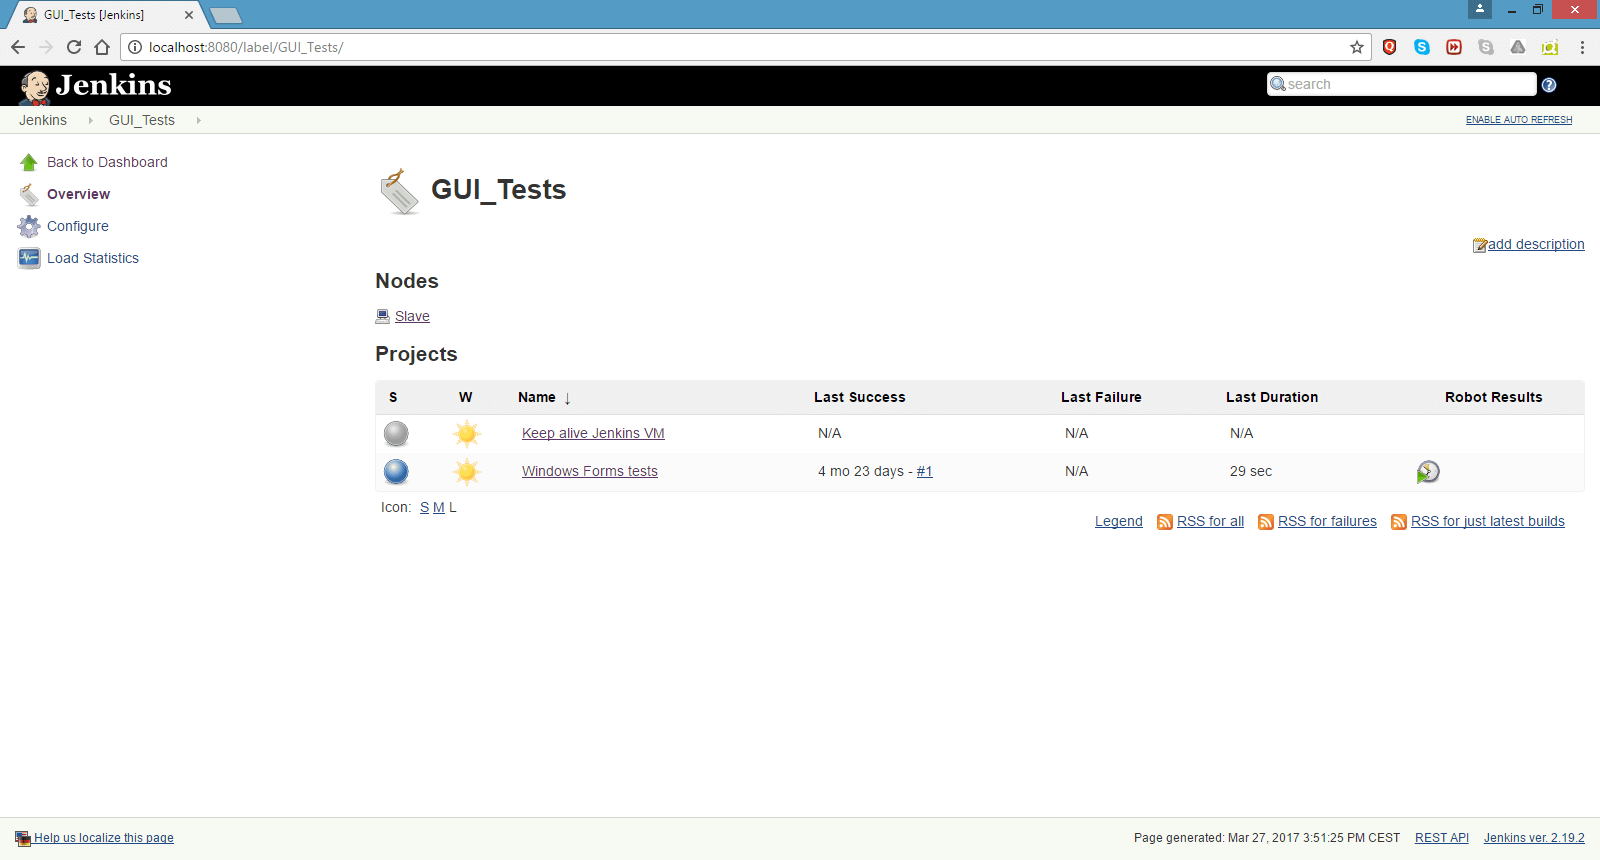This screenshot has width=1600, height=860.
Task: Click the Load Statistics monitor icon
Action: pyautogui.click(x=29, y=258)
